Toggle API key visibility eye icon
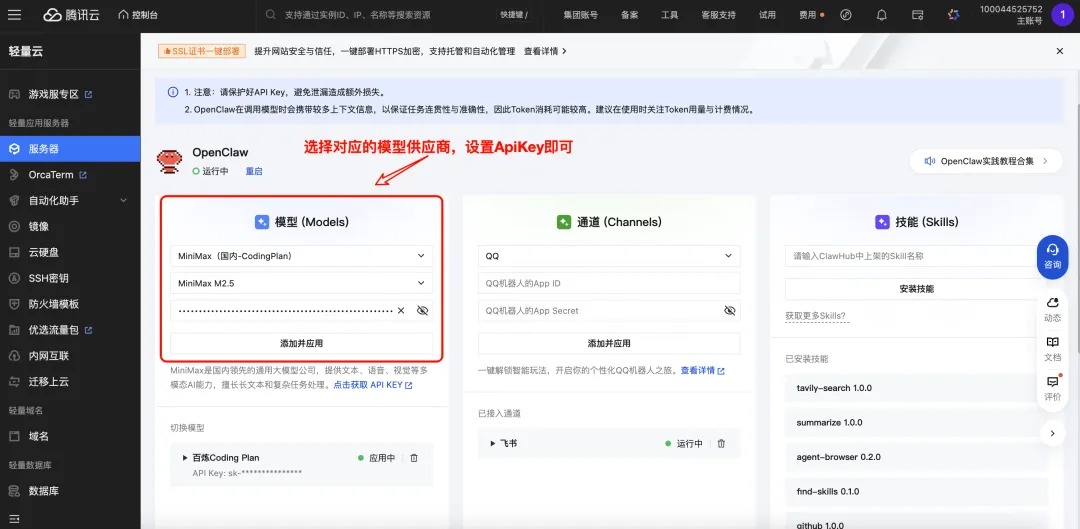This screenshot has width=1080, height=529. (423, 311)
